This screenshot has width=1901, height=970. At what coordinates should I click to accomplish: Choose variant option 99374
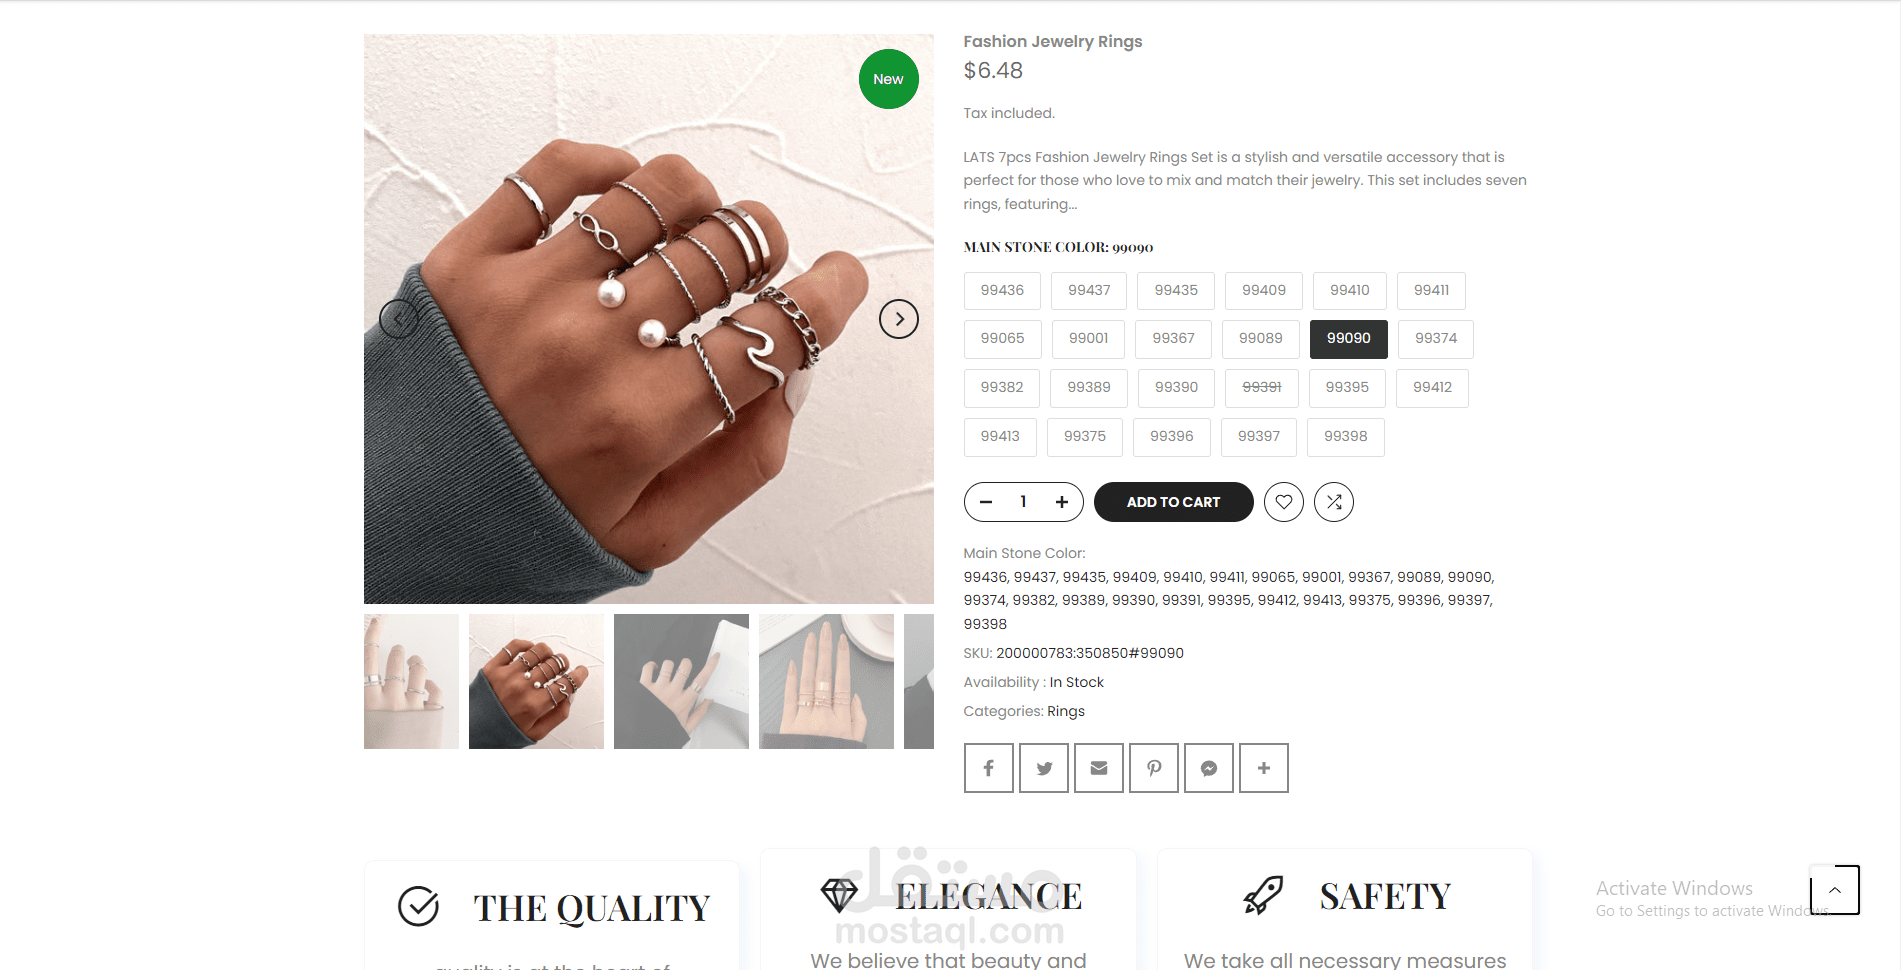point(1435,338)
